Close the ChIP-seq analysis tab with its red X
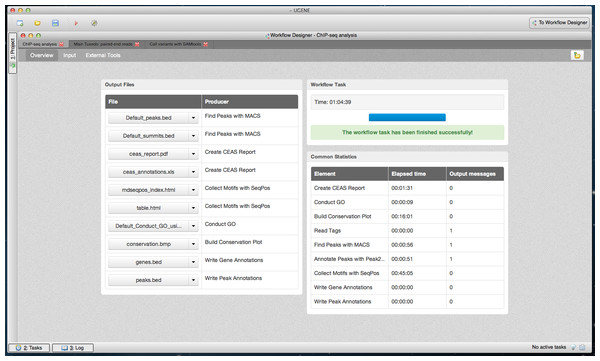Image resolution: width=600 pixels, height=361 pixels. (x=61, y=44)
